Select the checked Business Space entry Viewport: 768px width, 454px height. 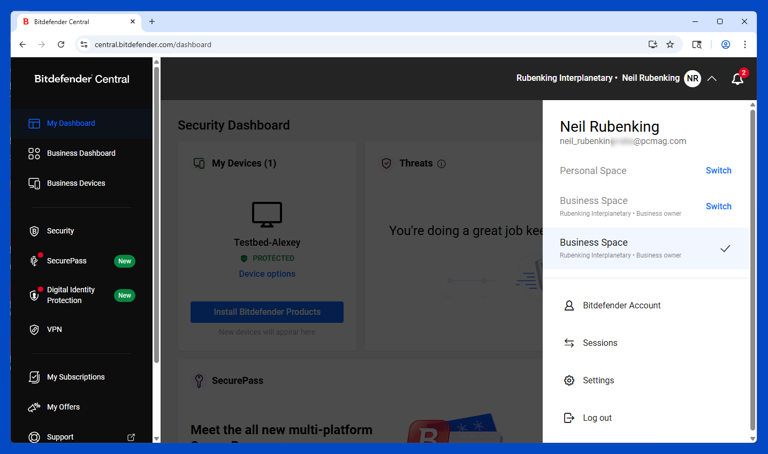click(x=646, y=248)
